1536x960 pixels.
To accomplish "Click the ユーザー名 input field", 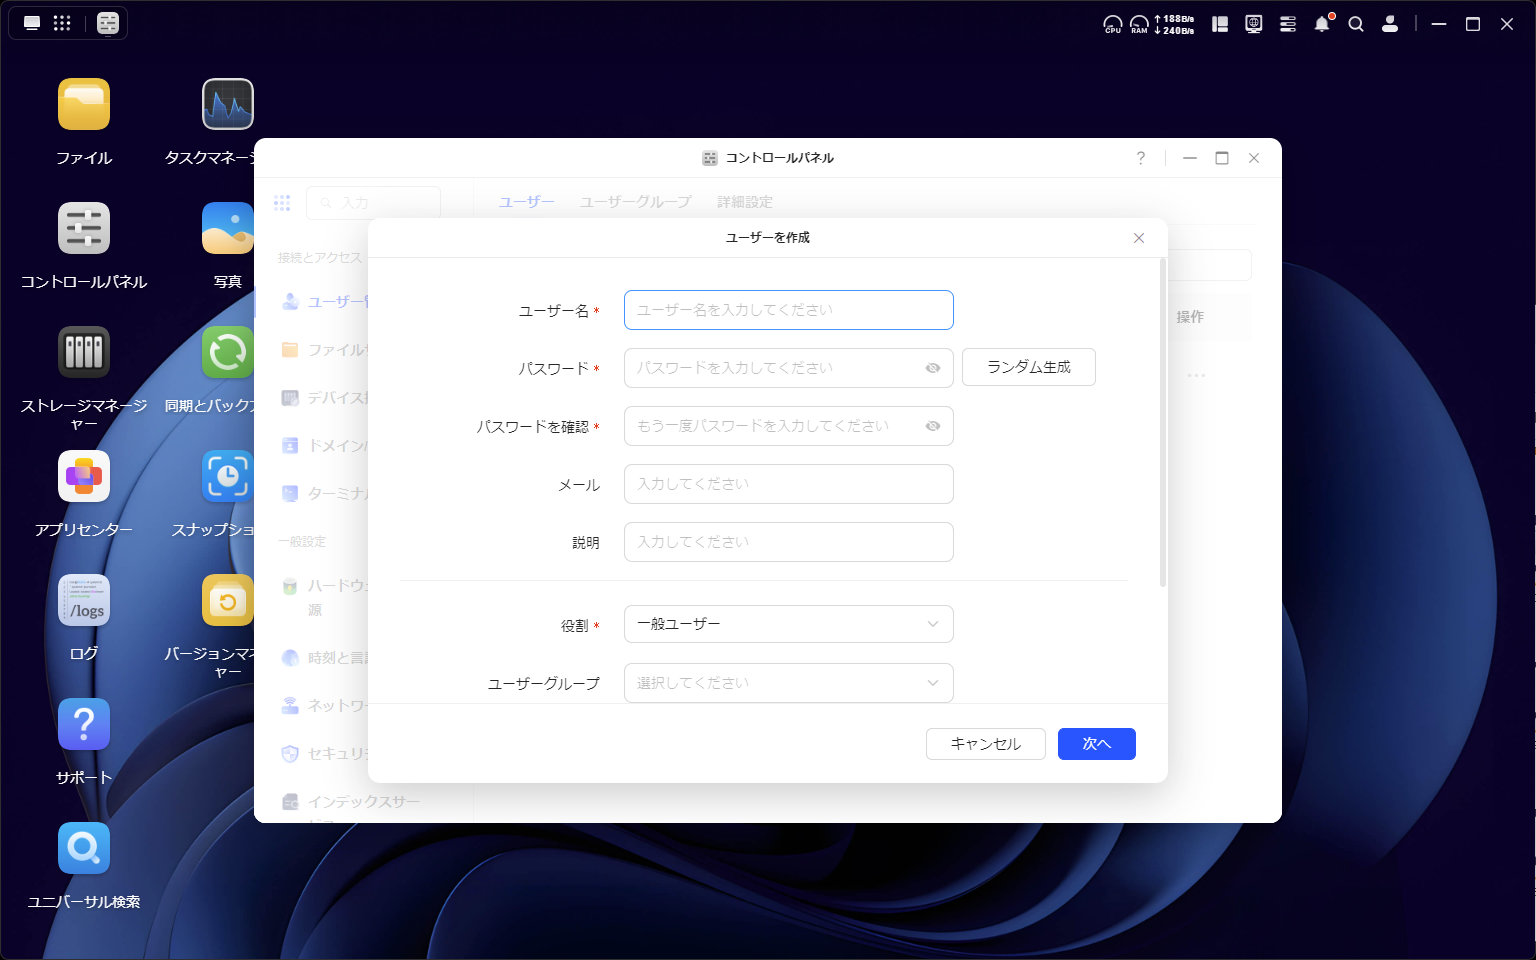I will pos(788,310).
